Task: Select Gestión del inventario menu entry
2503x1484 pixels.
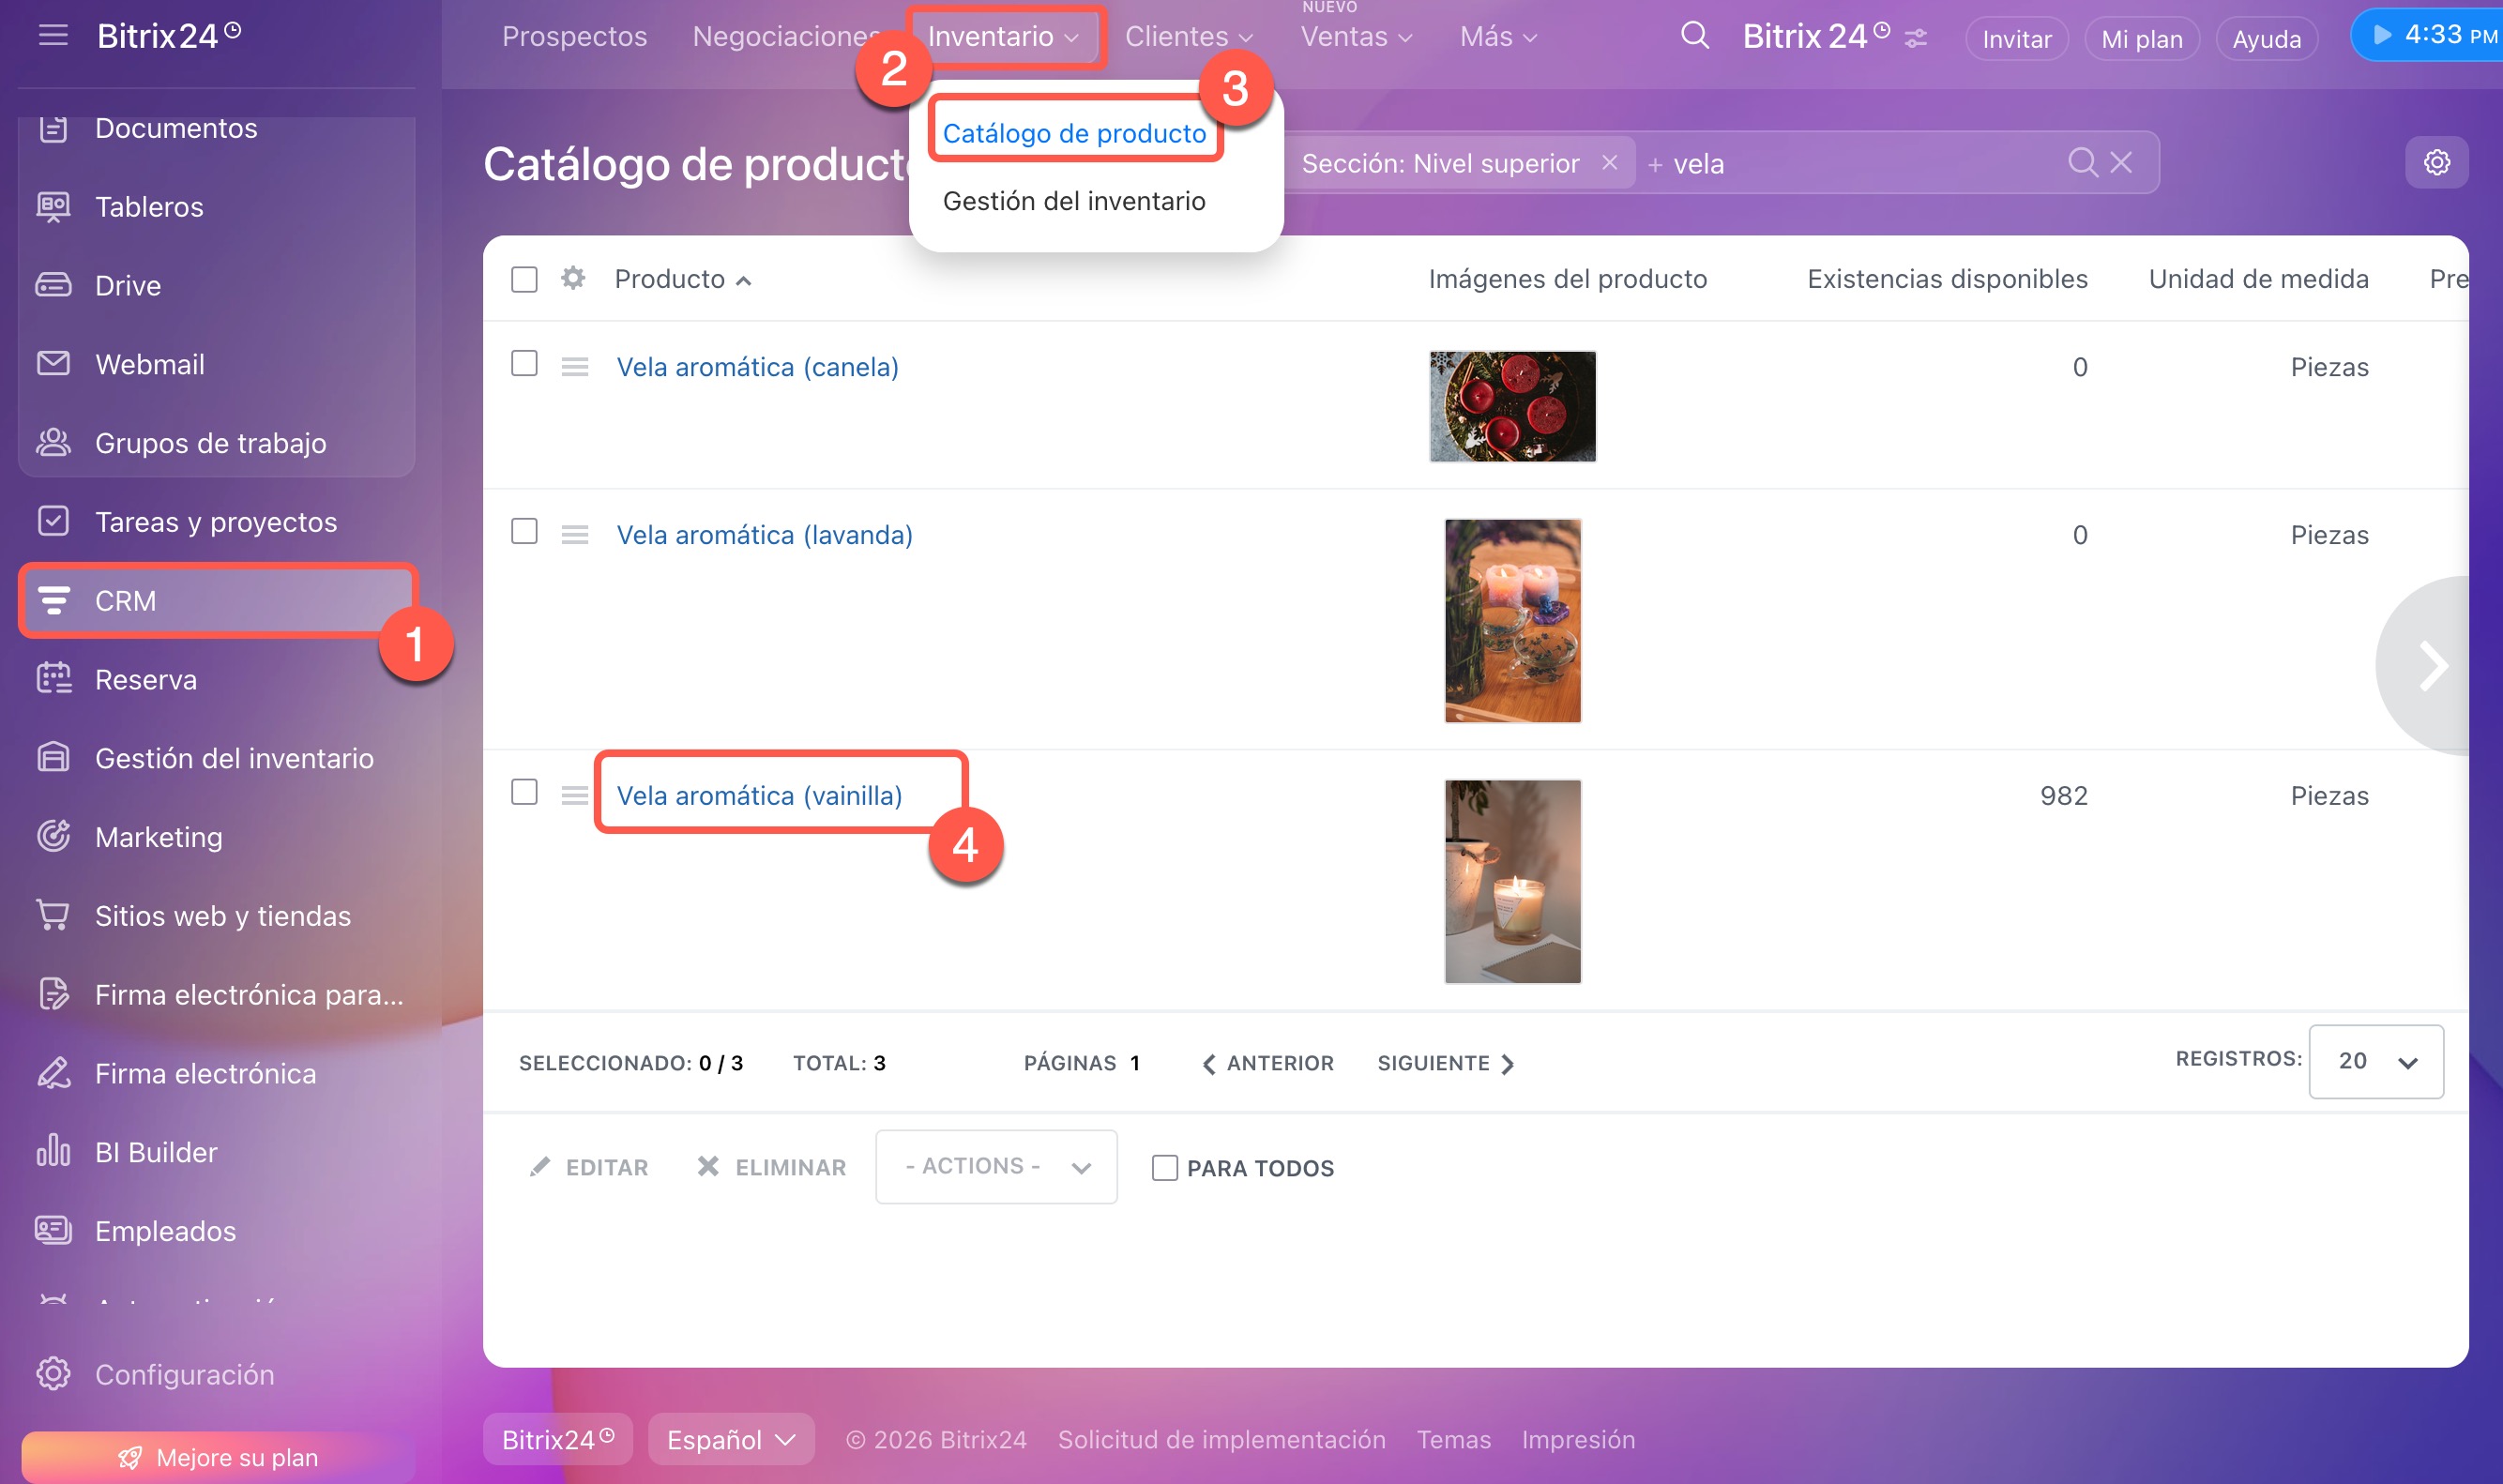Action: (1073, 201)
